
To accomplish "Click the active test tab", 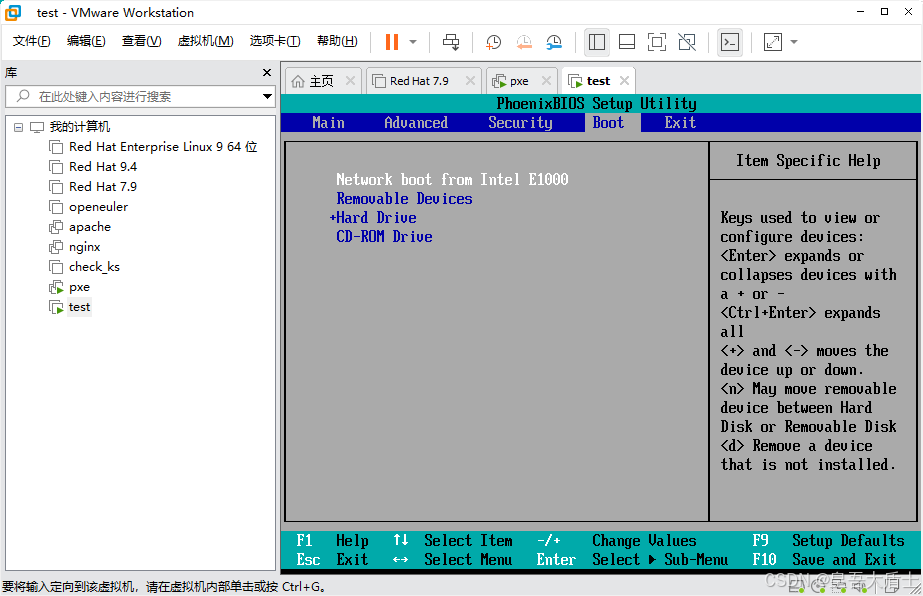I will click(x=598, y=81).
